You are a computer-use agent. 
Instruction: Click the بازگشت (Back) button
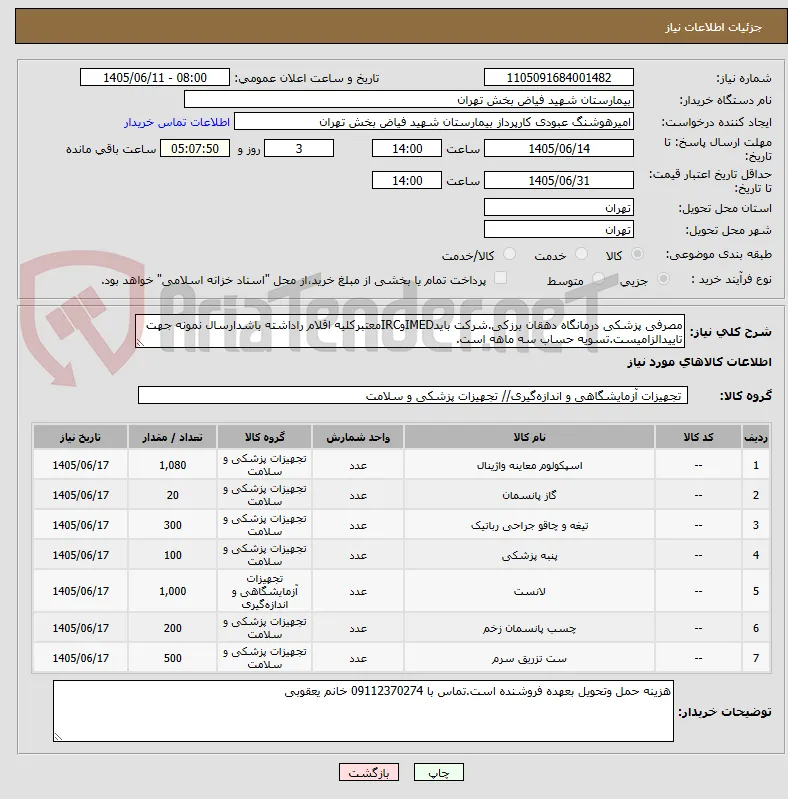369,773
